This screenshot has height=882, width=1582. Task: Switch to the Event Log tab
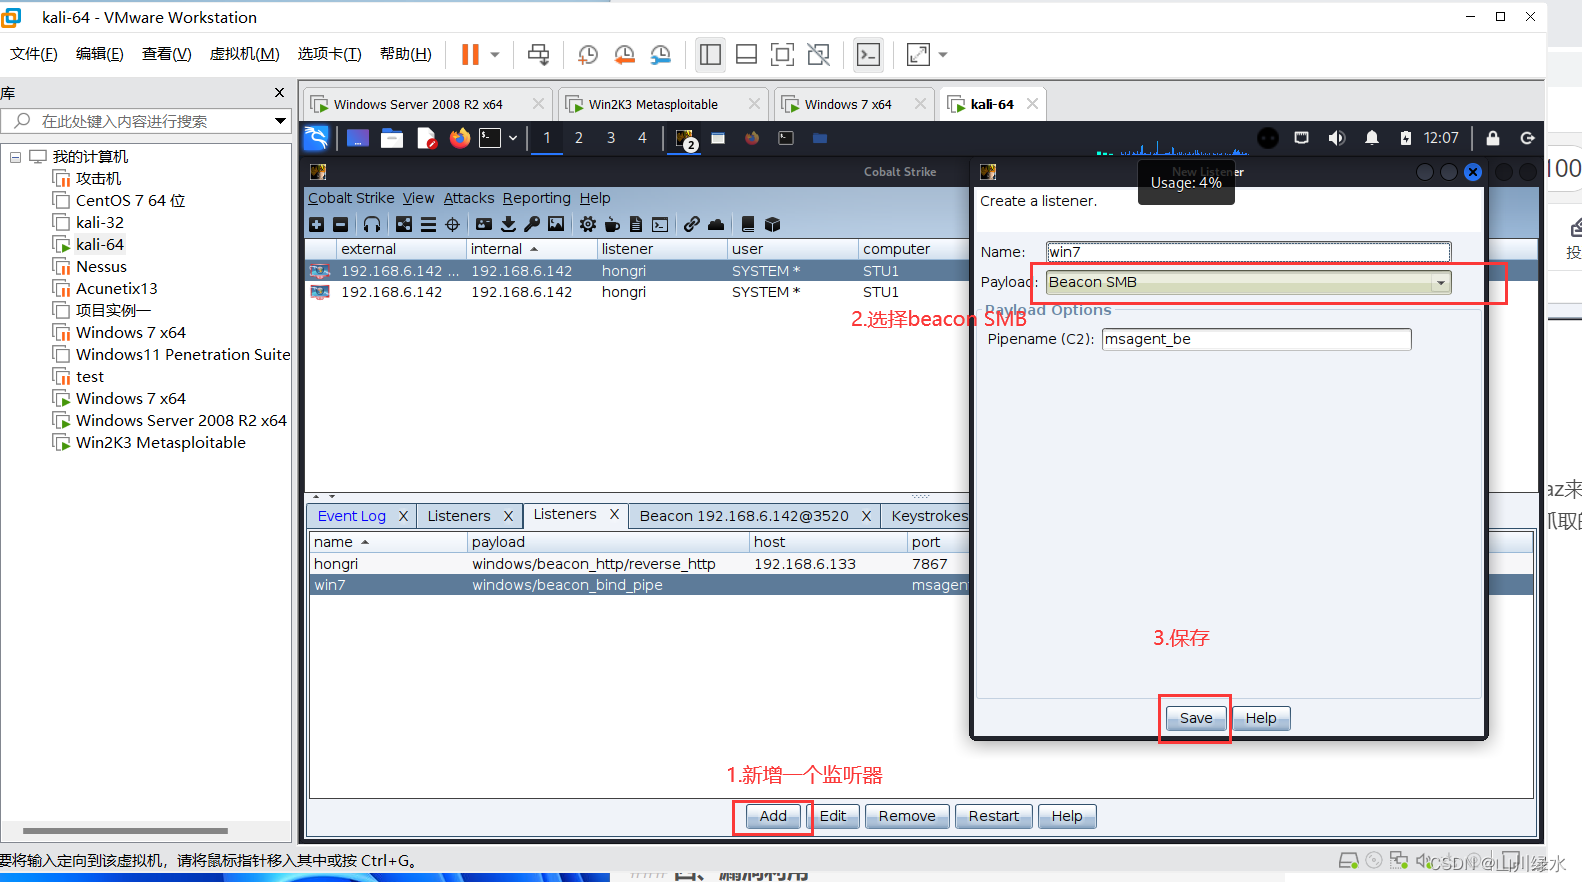point(352,516)
